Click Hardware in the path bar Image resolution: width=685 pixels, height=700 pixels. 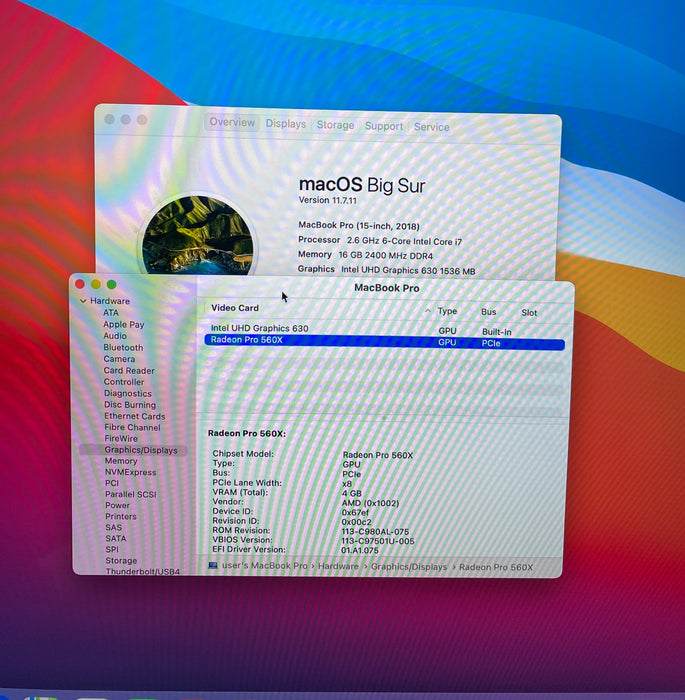pyautogui.click(x=338, y=566)
